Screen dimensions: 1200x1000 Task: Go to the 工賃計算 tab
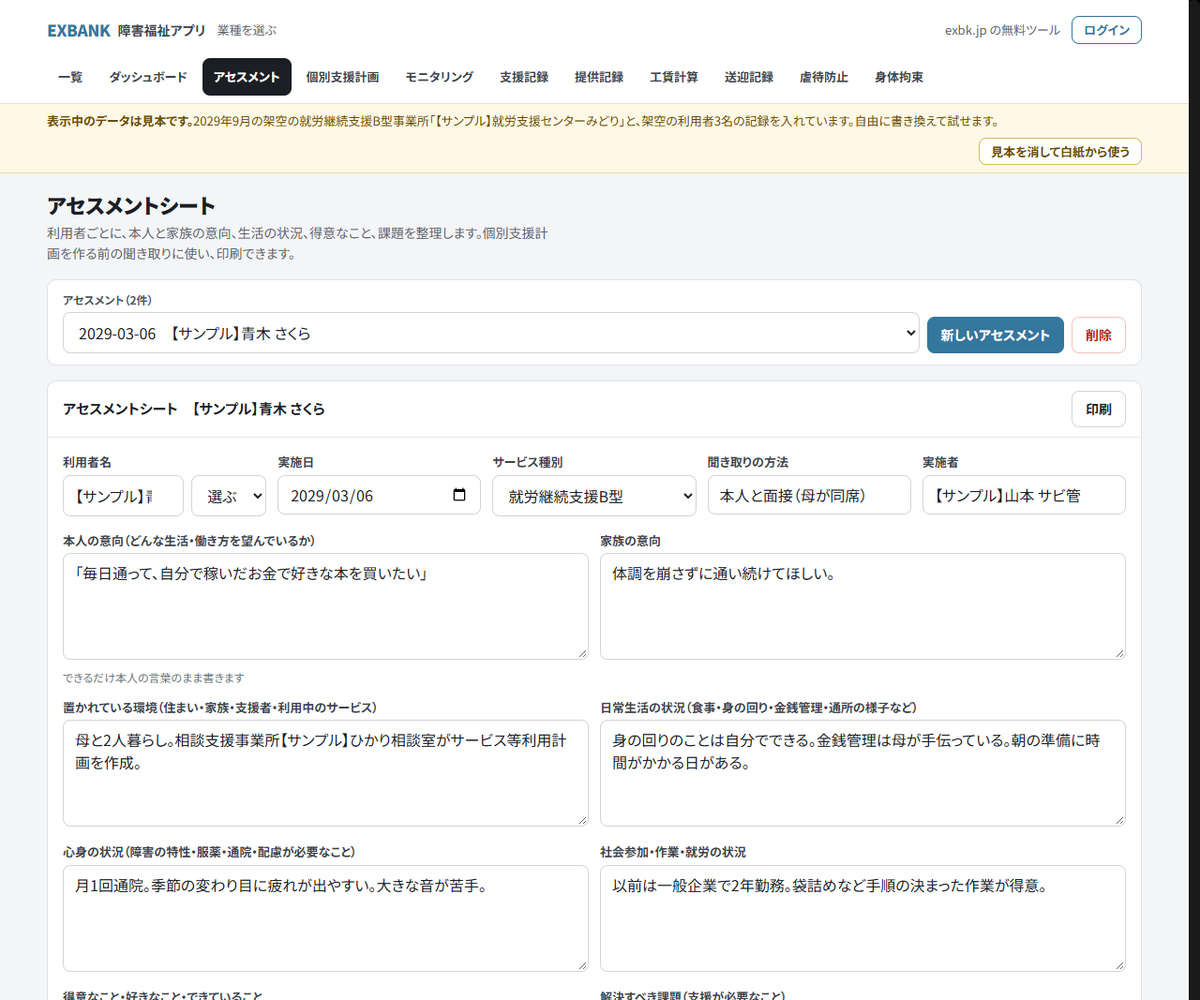[674, 77]
